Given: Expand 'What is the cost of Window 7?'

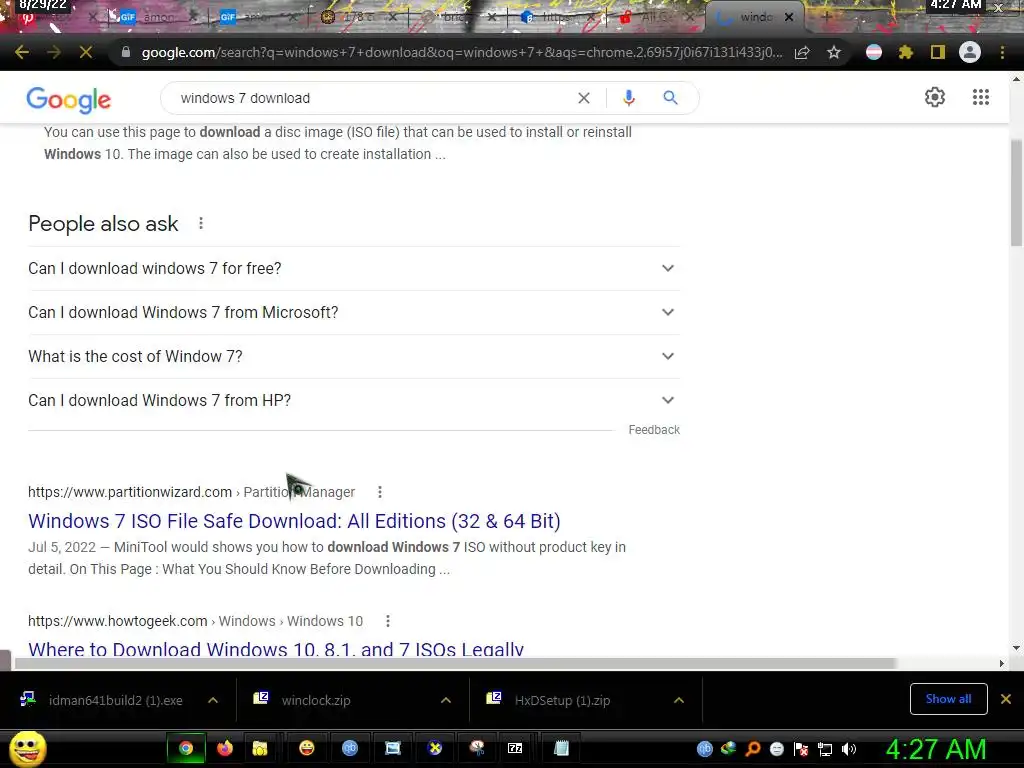Looking at the screenshot, I should click(x=354, y=357).
